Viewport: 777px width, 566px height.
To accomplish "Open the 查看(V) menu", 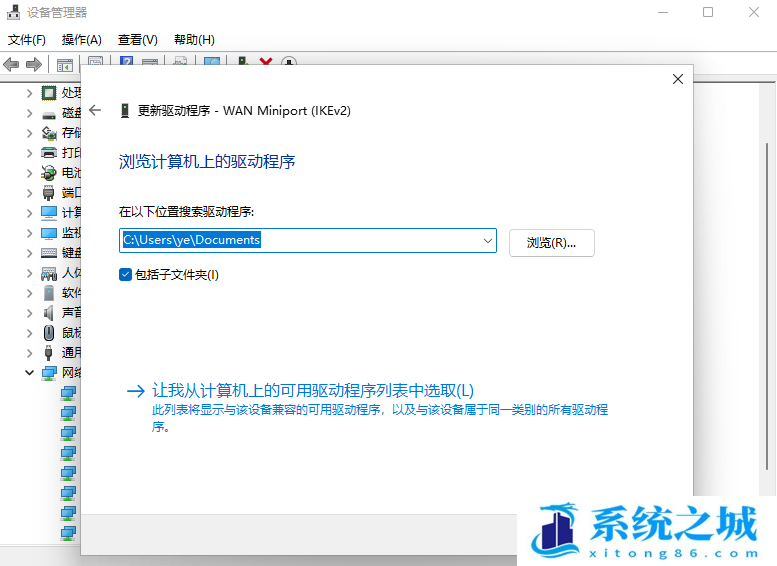I will tap(137, 40).
